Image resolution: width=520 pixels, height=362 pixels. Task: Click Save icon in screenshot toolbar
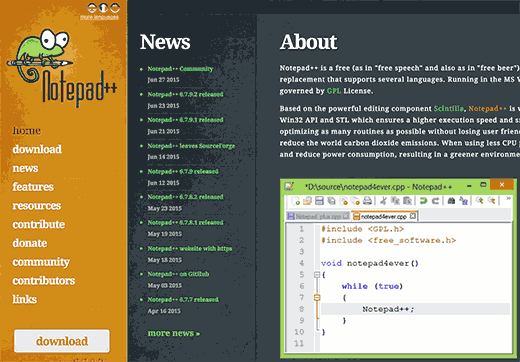pyautogui.click(x=319, y=201)
